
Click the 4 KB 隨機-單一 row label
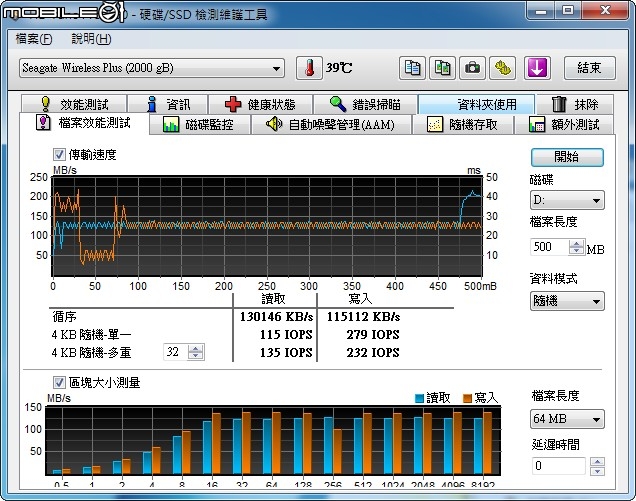pos(91,335)
